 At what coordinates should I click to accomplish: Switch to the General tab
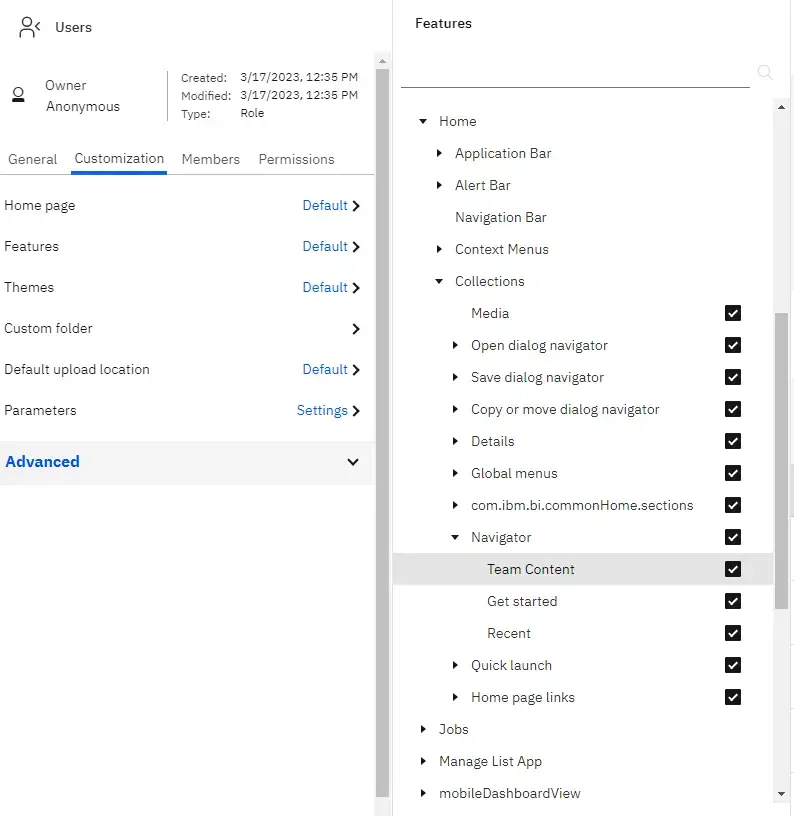coord(32,159)
